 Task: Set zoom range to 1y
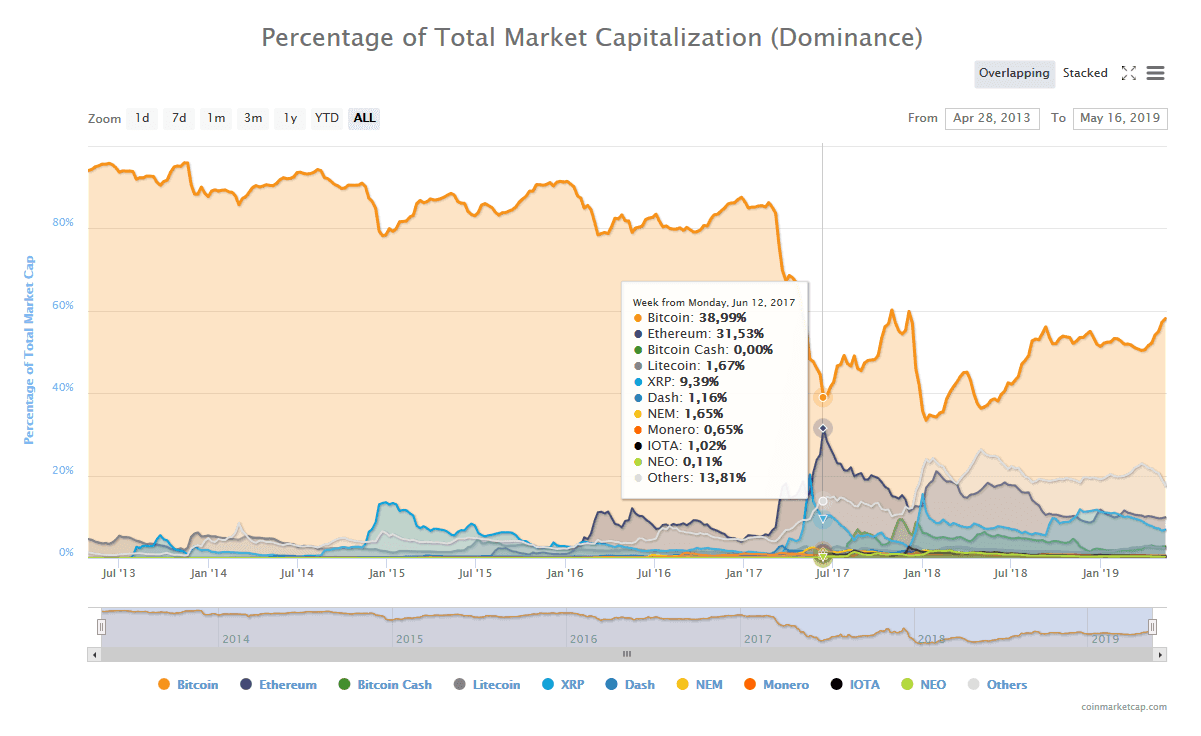[x=290, y=118]
